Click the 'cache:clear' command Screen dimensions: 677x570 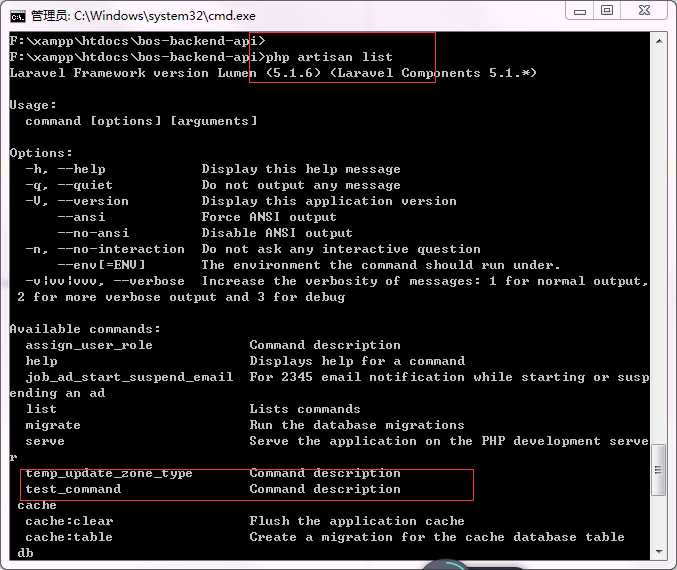[69, 521]
